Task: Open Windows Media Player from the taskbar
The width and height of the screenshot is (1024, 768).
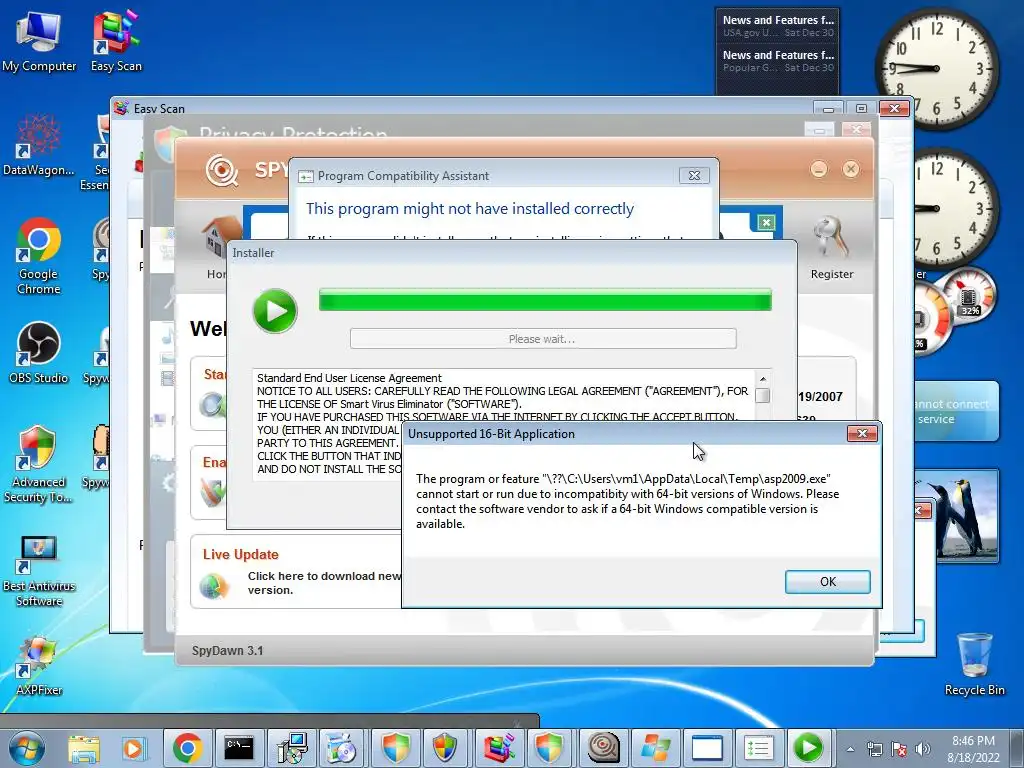Action: [x=134, y=748]
